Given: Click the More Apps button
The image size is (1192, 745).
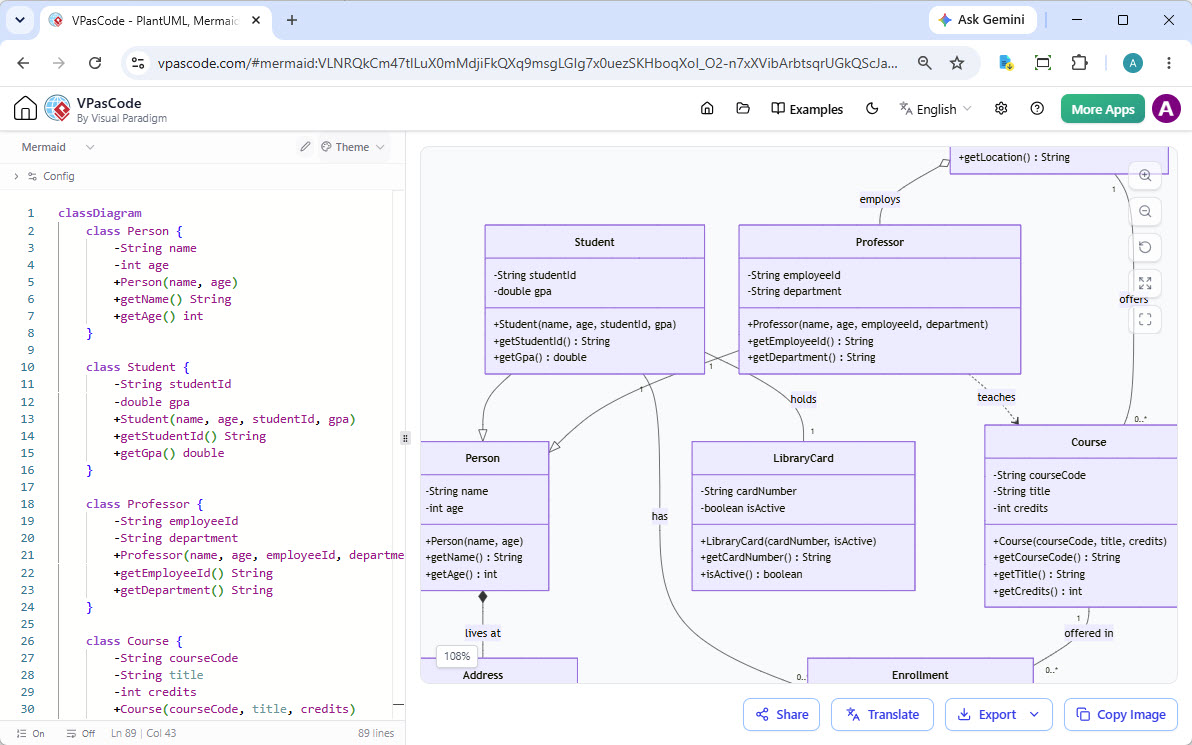Looking at the screenshot, I should click(x=1102, y=109).
